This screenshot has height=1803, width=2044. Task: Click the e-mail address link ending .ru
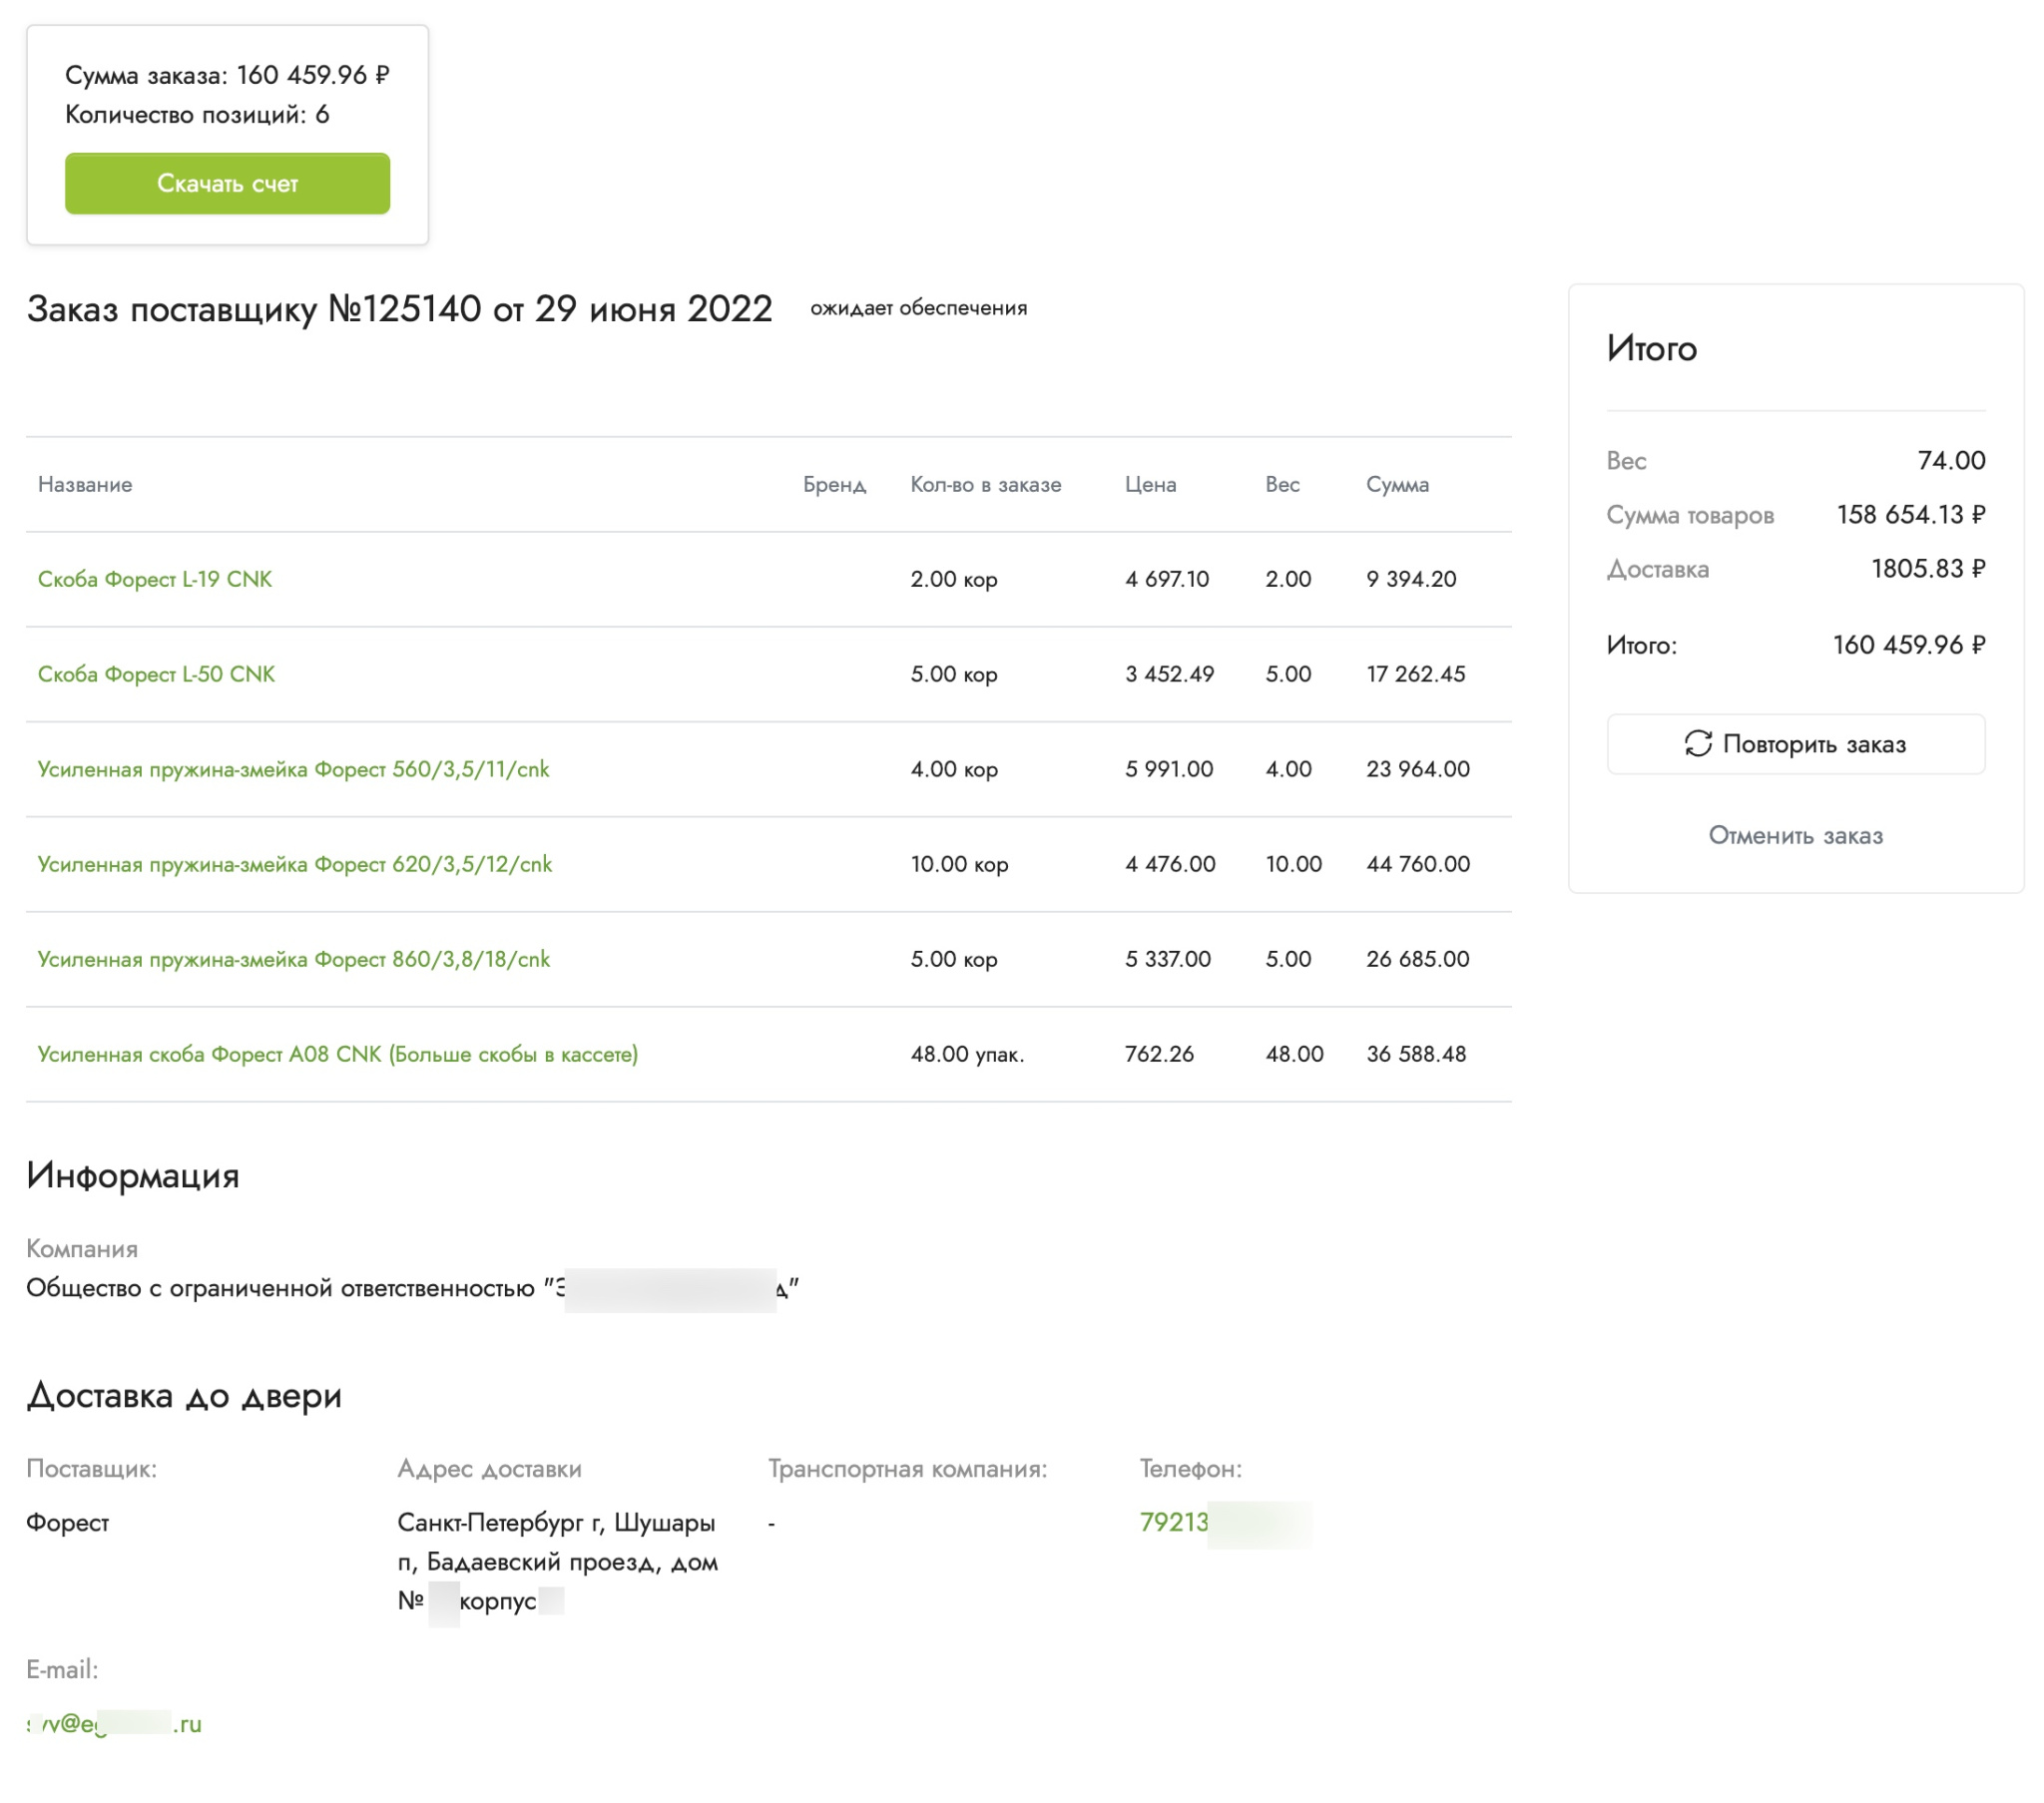point(114,1723)
